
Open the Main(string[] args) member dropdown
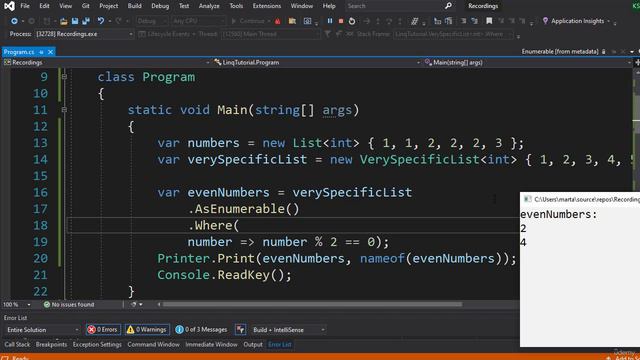coord(527,62)
